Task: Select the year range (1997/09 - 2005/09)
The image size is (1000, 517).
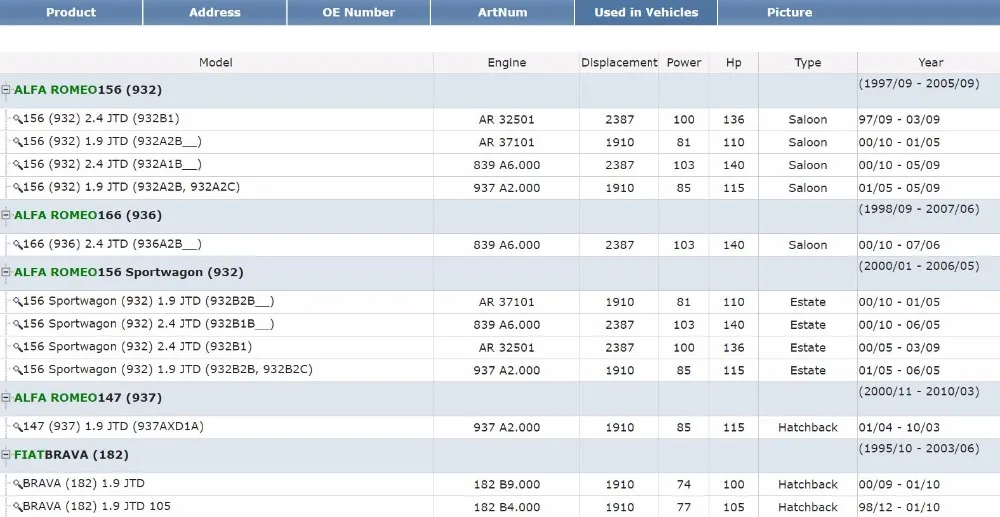Action: point(919,84)
